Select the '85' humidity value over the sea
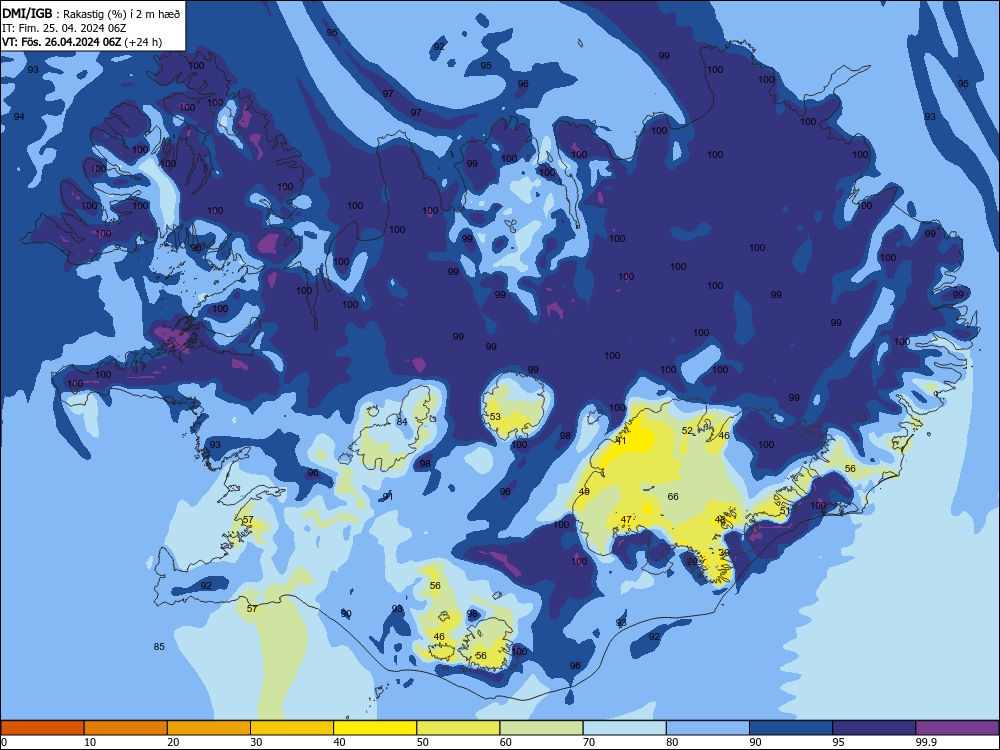This screenshot has width=1000, height=750. pyautogui.click(x=159, y=646)
